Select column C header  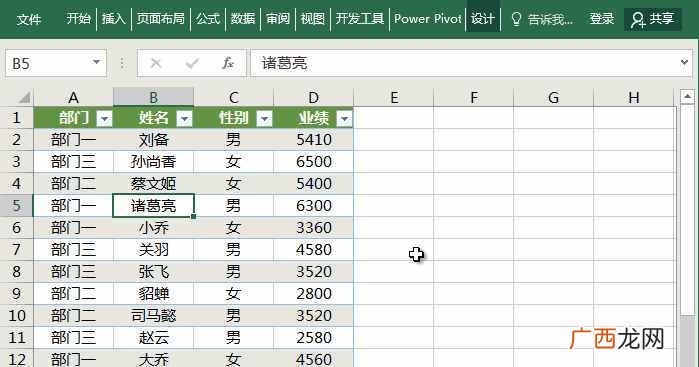point(234,97)
